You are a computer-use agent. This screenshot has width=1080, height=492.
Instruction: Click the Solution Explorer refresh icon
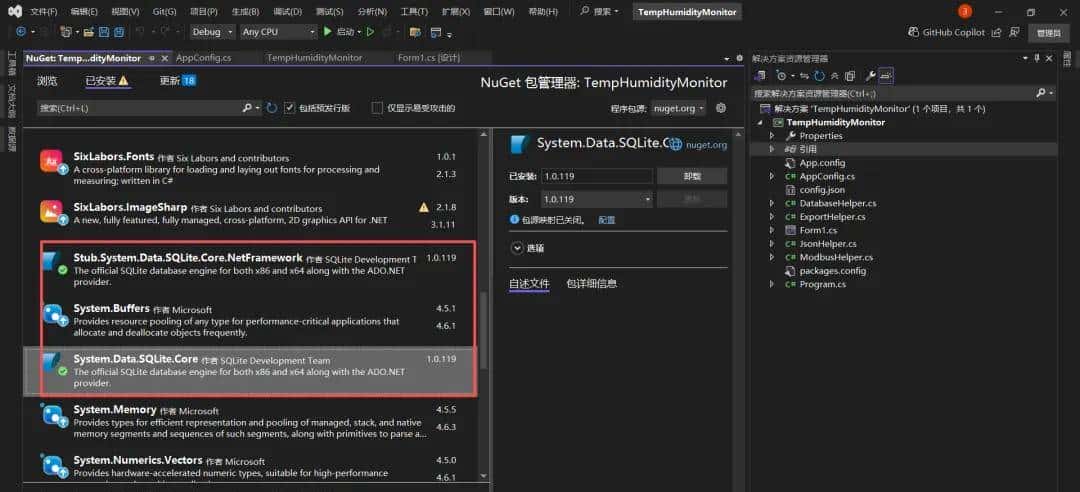coord(819,76)
